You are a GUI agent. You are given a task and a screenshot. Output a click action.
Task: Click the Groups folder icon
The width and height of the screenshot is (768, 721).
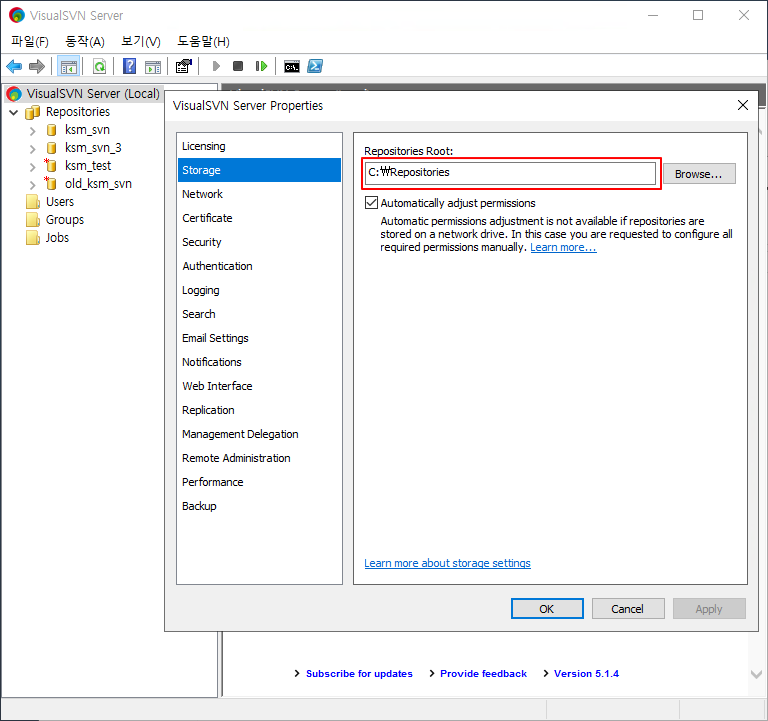tap(33, 220)
